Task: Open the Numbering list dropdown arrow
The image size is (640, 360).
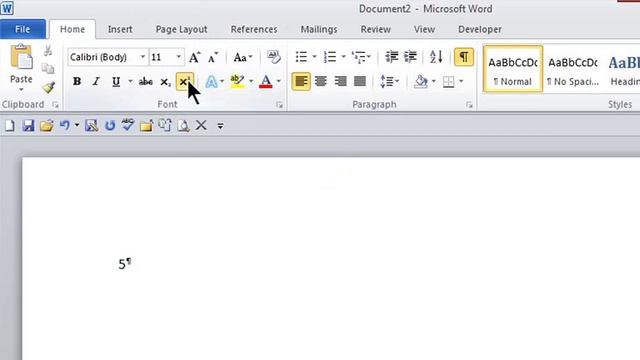Action: click(x=343, y=57)
